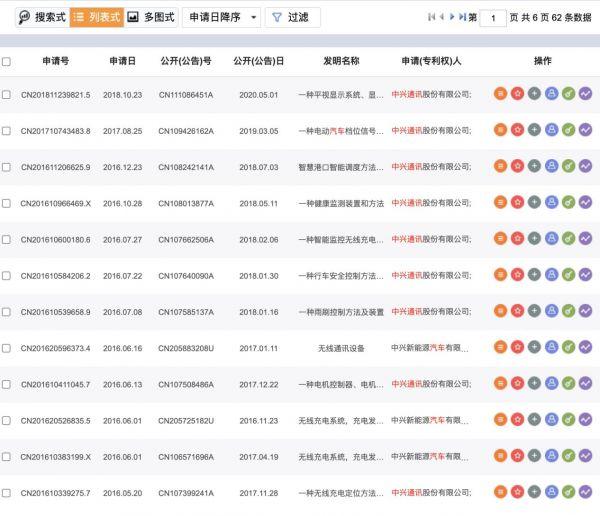The height and width of the screenshot is (516, 600).
Task: Check the row CN201610383199.X
Action: click(6, 457)
